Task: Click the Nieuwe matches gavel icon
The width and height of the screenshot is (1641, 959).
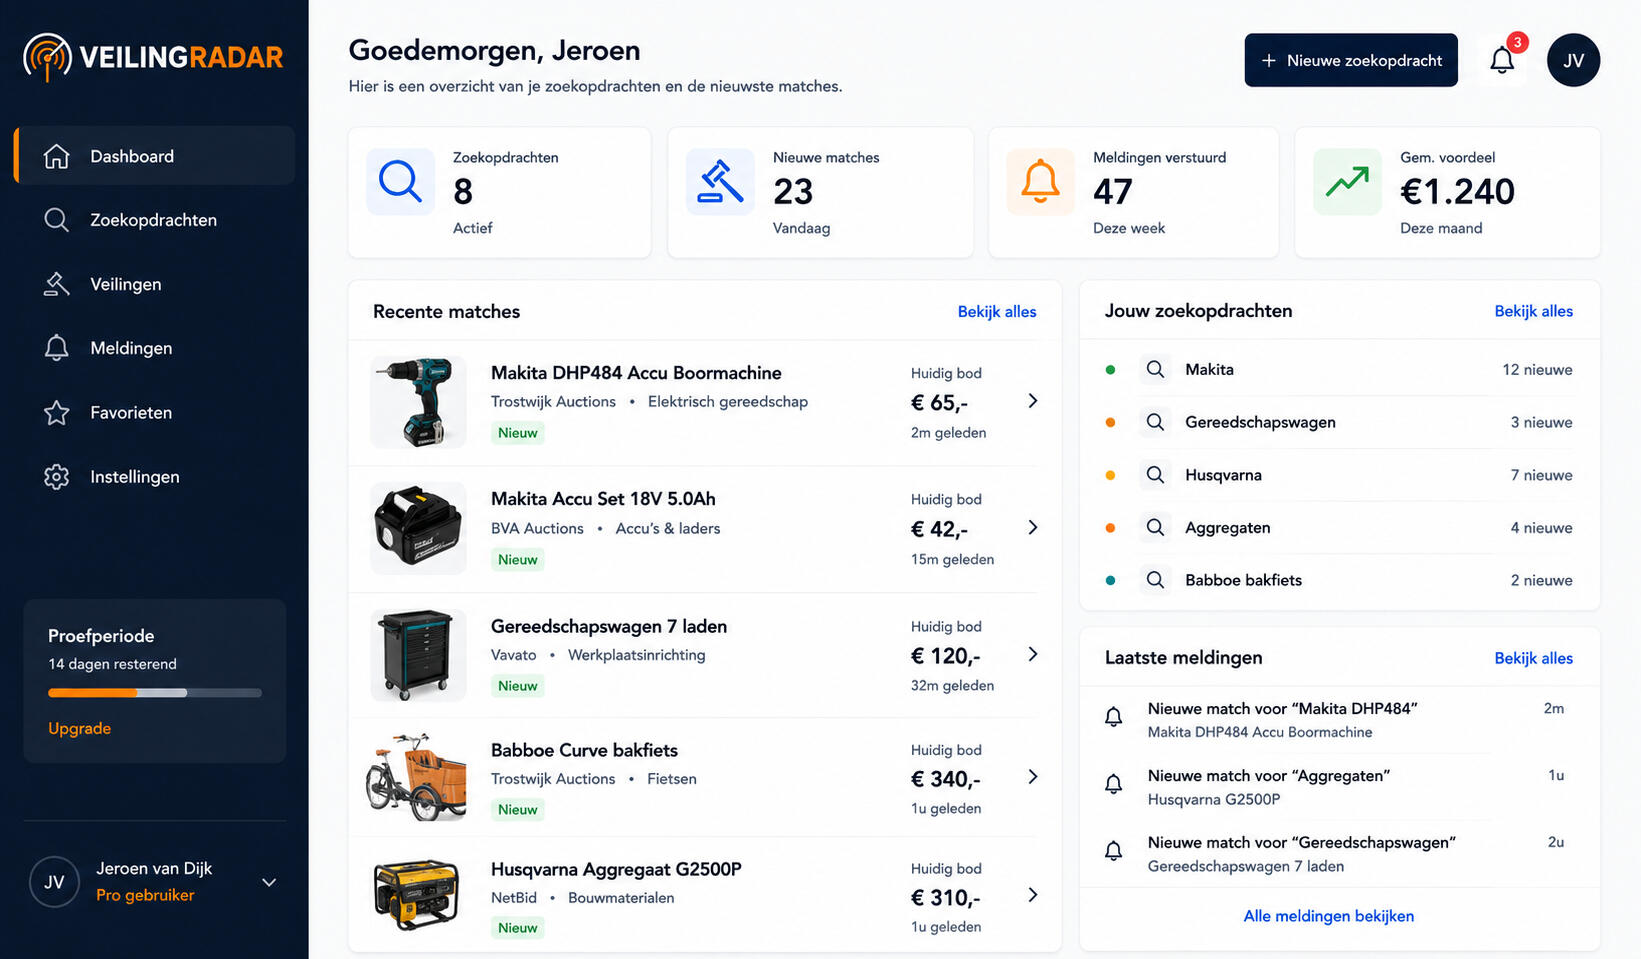Action: pos(720,182)
